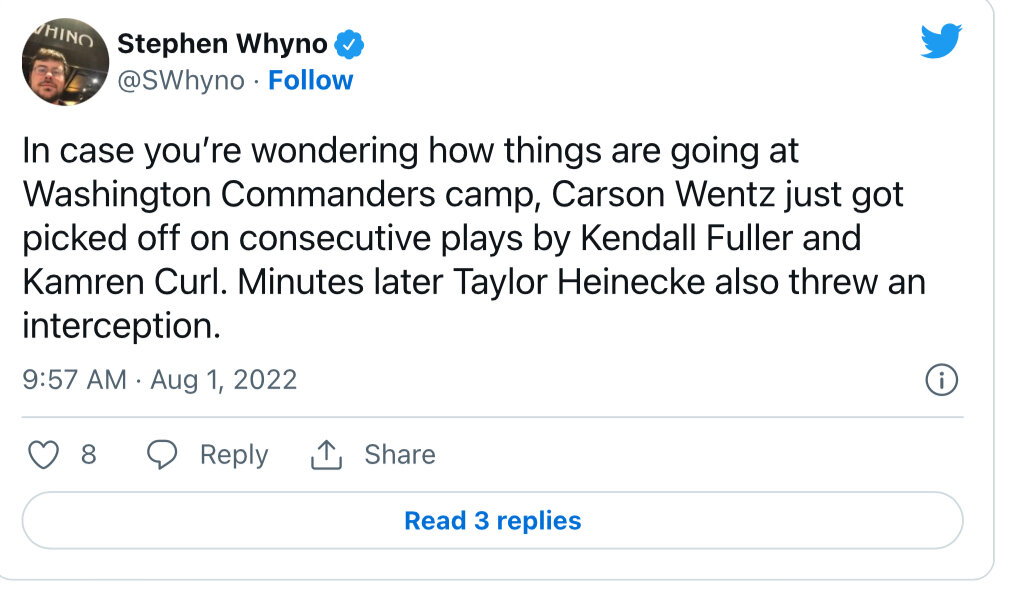Open Stephen Whyno's profile picture

(65, 62)
